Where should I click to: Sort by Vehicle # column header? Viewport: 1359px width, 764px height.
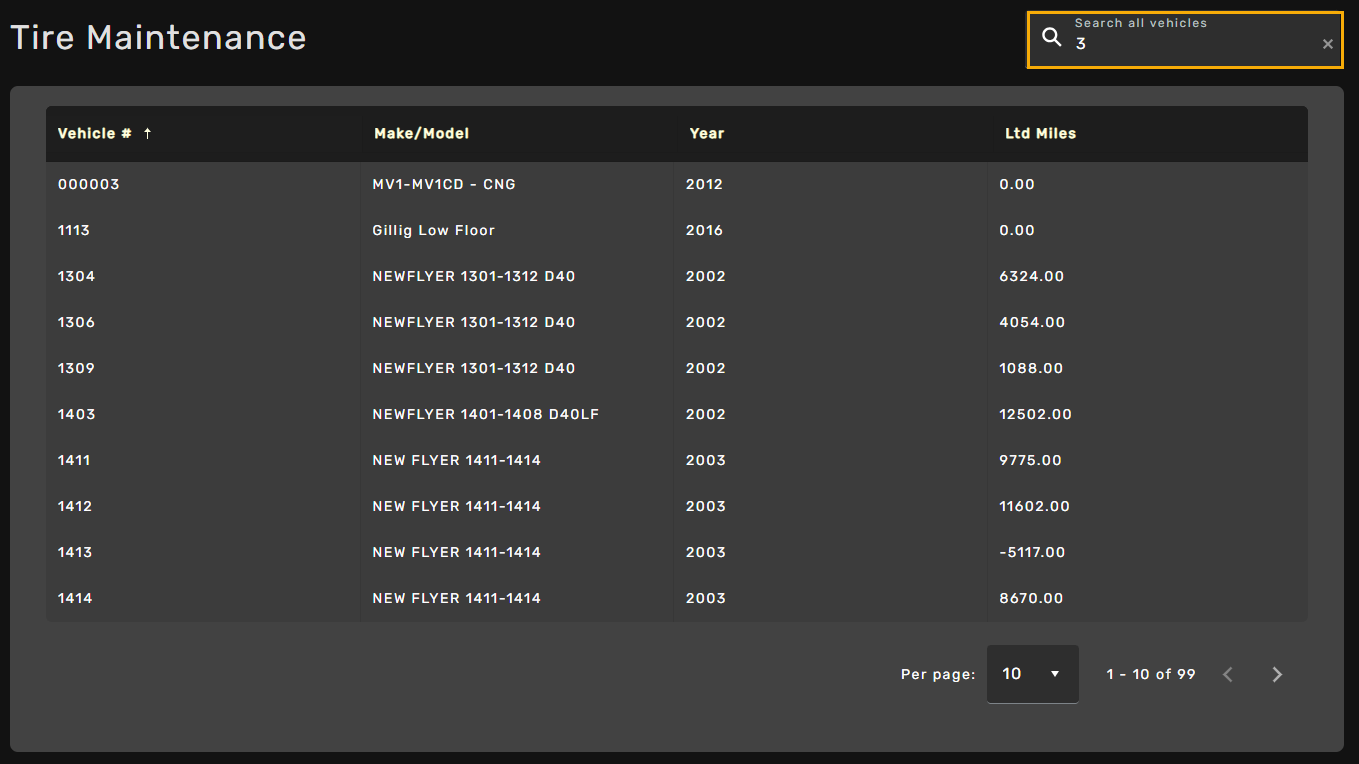[x=94, y=134]
